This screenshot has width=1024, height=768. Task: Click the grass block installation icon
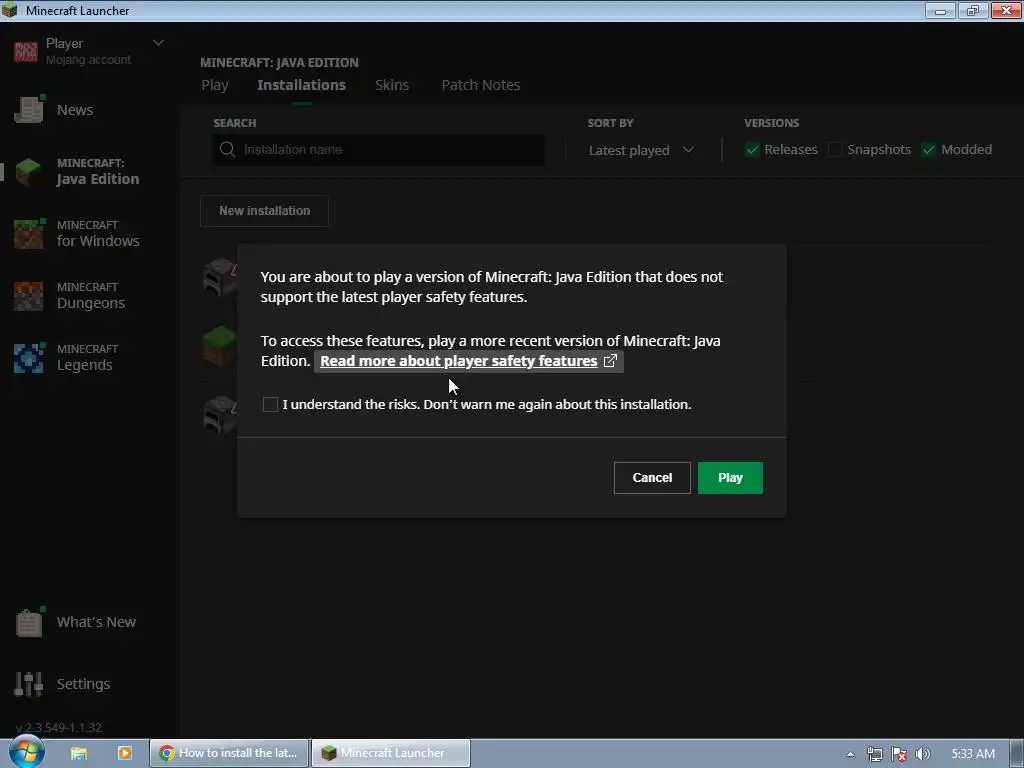click(x=219, y=345)
